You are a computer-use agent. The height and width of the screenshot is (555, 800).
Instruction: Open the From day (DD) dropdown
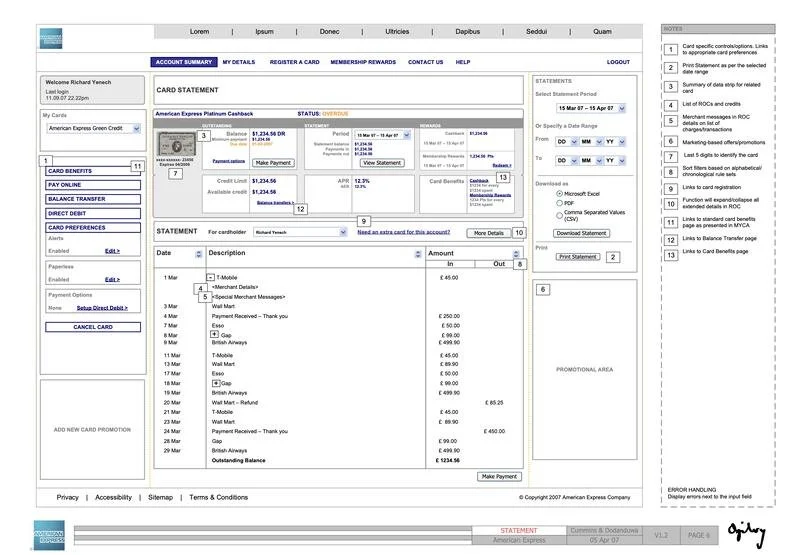[567, 142]
